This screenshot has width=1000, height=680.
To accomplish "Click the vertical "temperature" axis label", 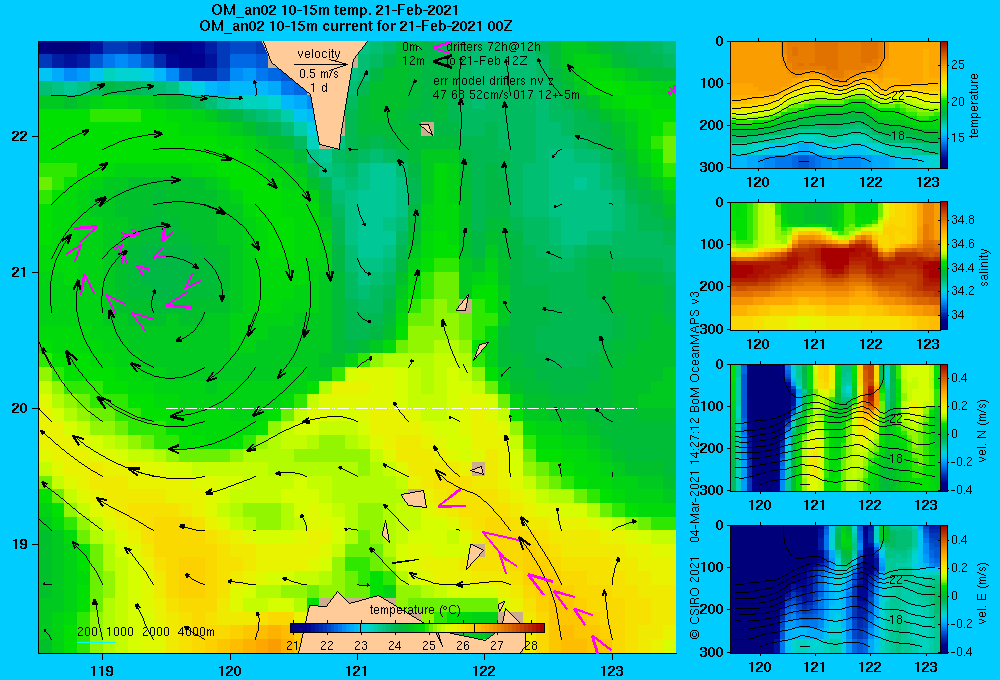I will (x=974, y=105).
